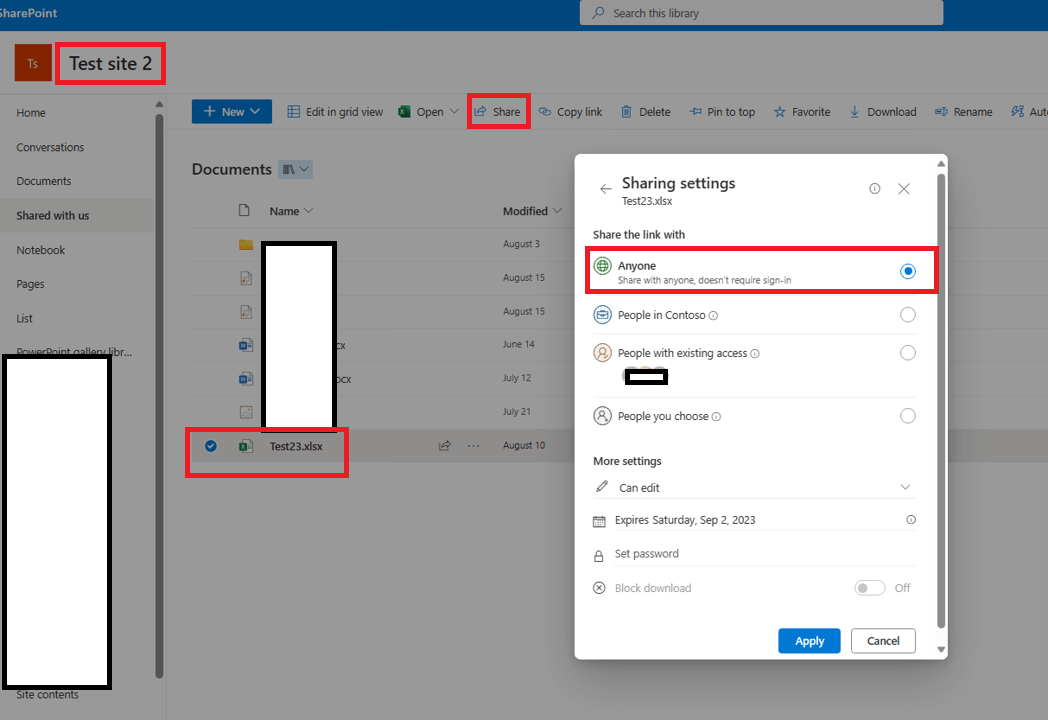The height and width of the screenshot is (720, 1048).
Task: Open the Can edit permission dropdown
Action: (x=754, y=487)
